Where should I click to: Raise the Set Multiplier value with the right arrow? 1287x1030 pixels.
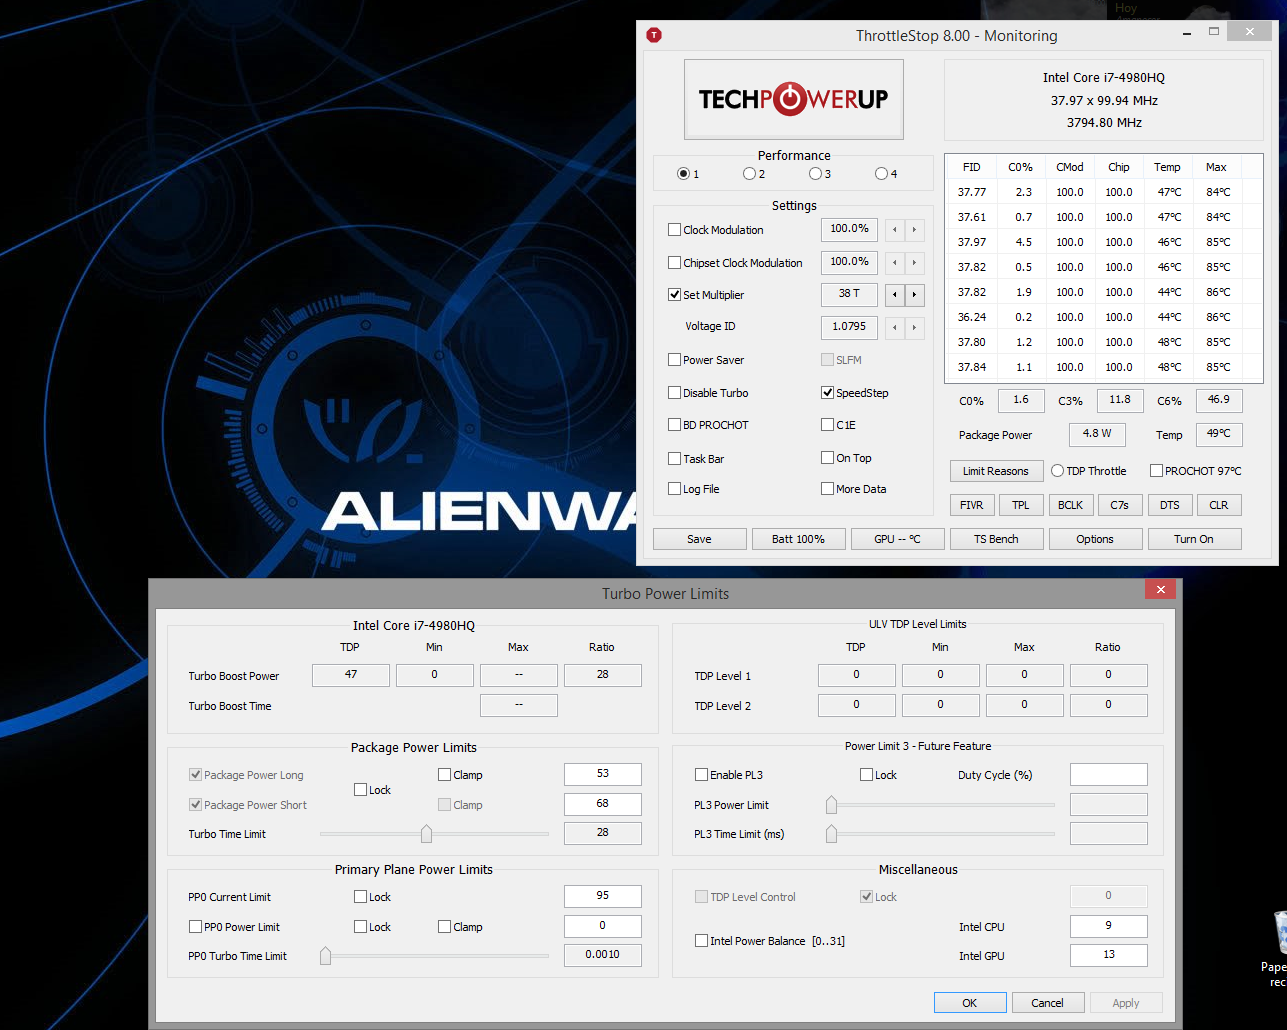(x=914, y=295)
